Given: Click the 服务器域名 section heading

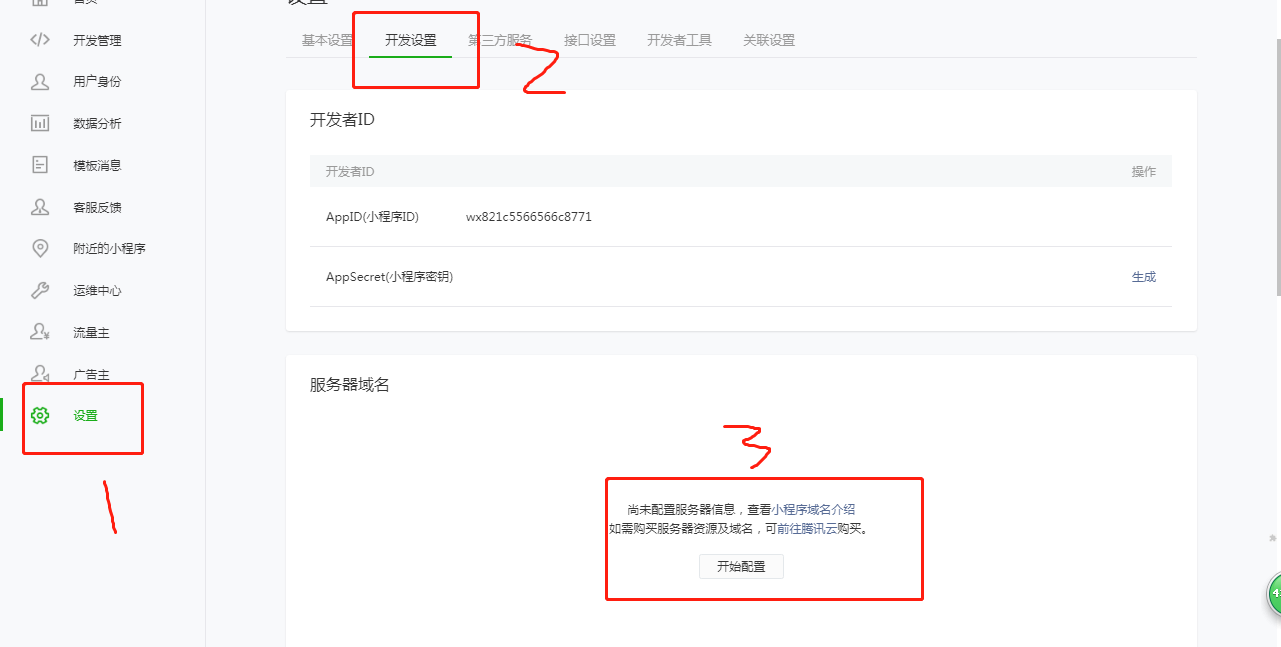Looking at the screenshot, I should [x=349, y=385].
